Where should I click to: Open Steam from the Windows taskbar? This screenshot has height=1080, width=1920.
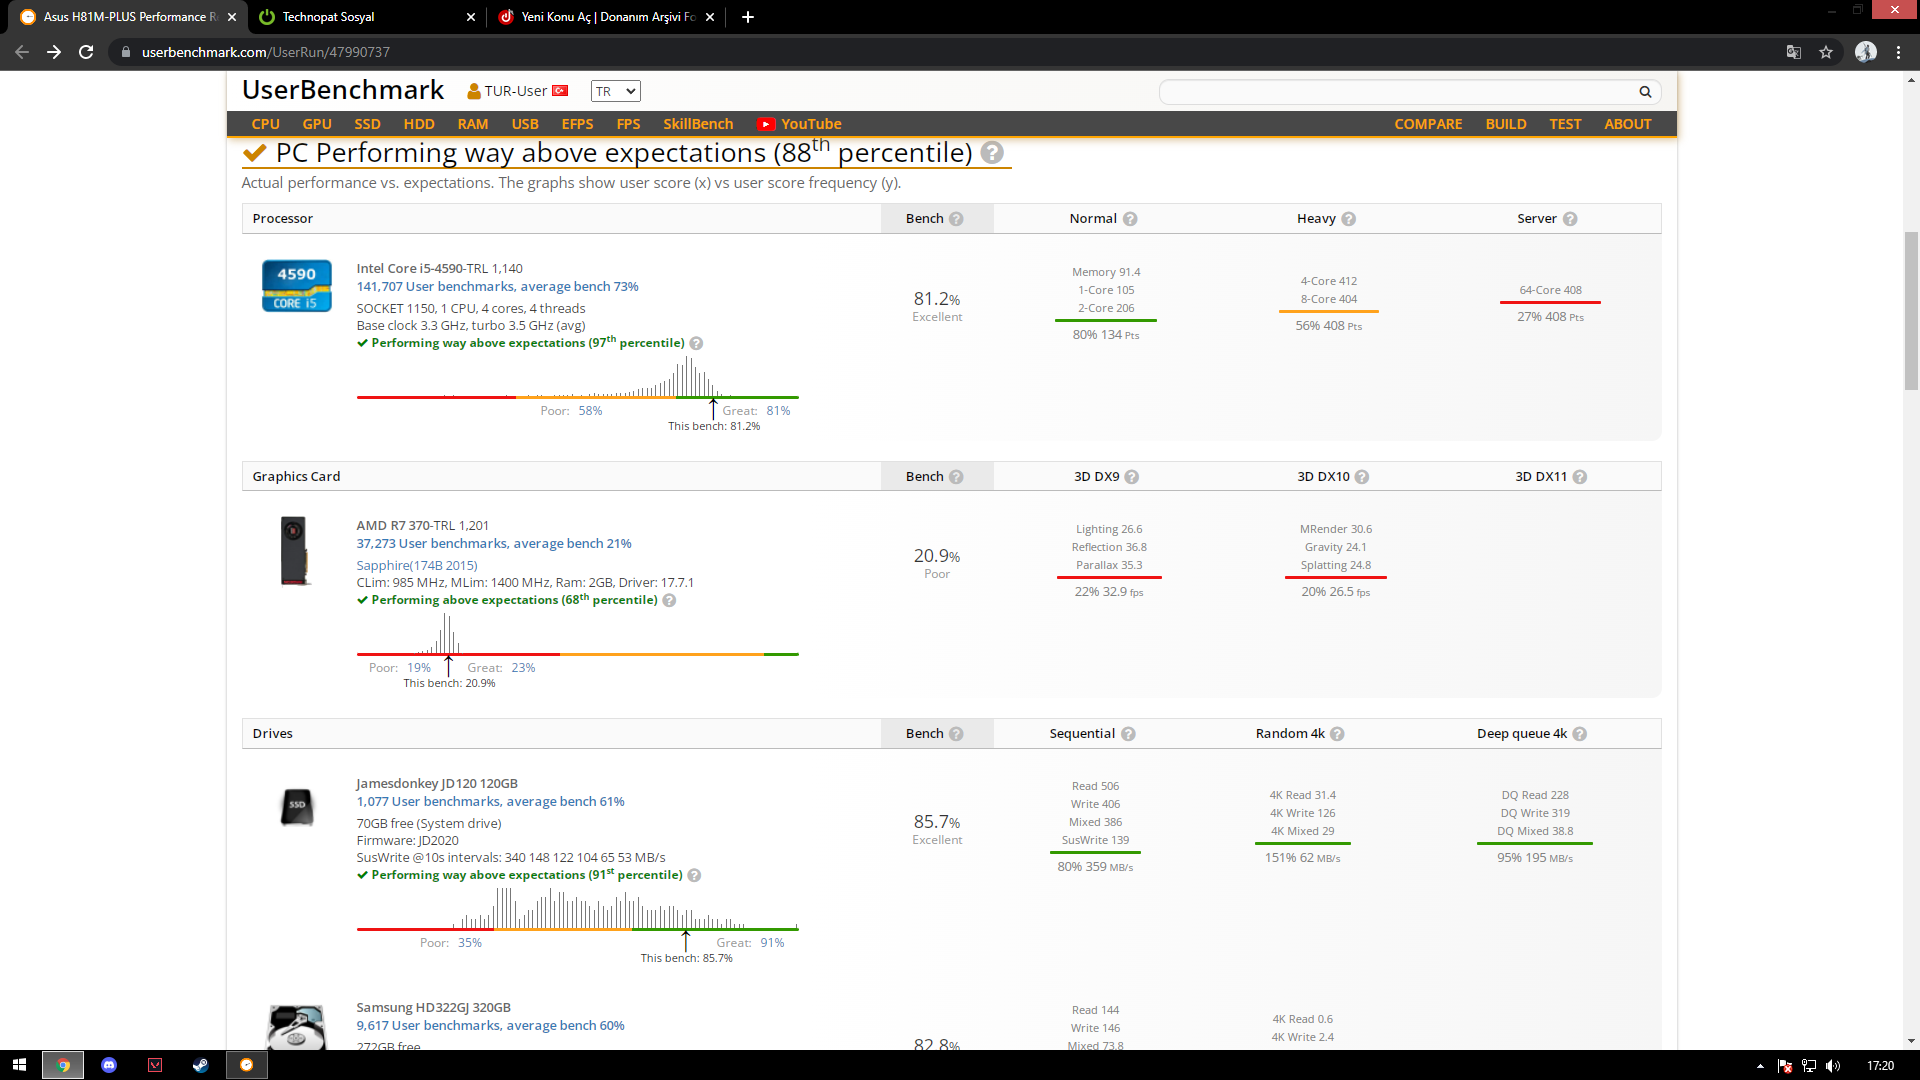click(200, 1065)
